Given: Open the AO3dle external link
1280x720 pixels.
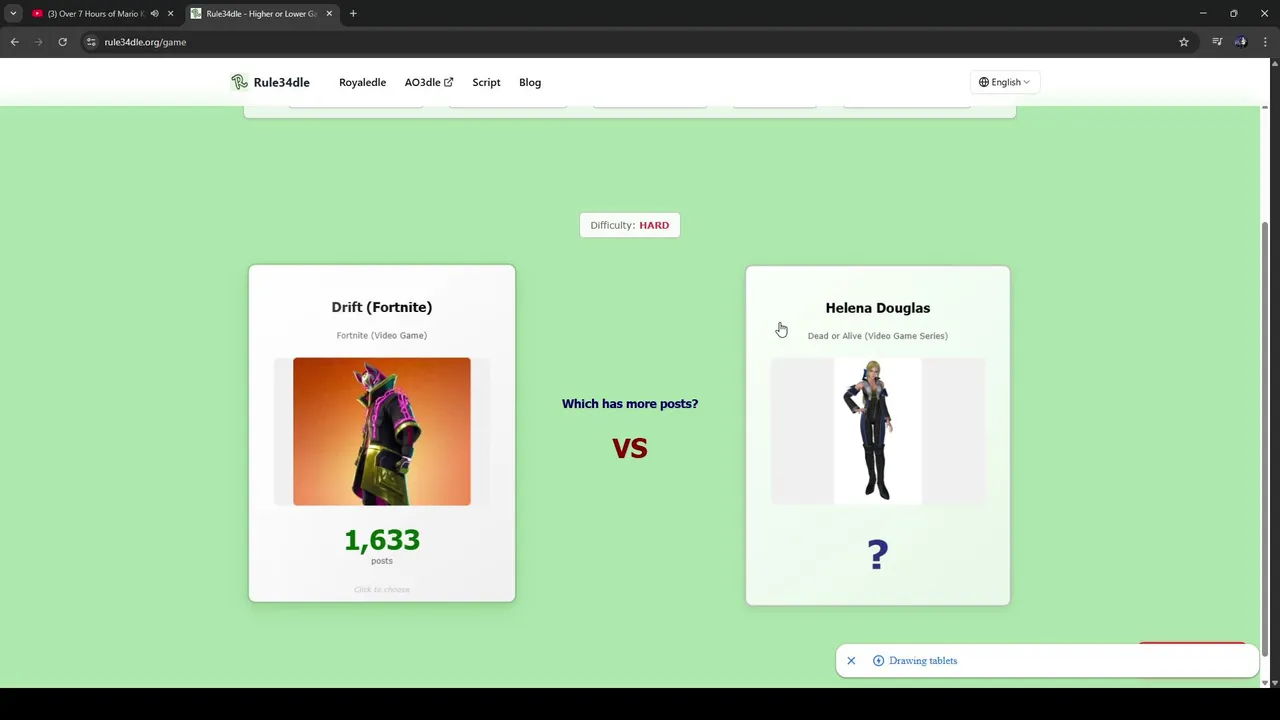Looking at the screenshot, I should (x=428, y=82).
